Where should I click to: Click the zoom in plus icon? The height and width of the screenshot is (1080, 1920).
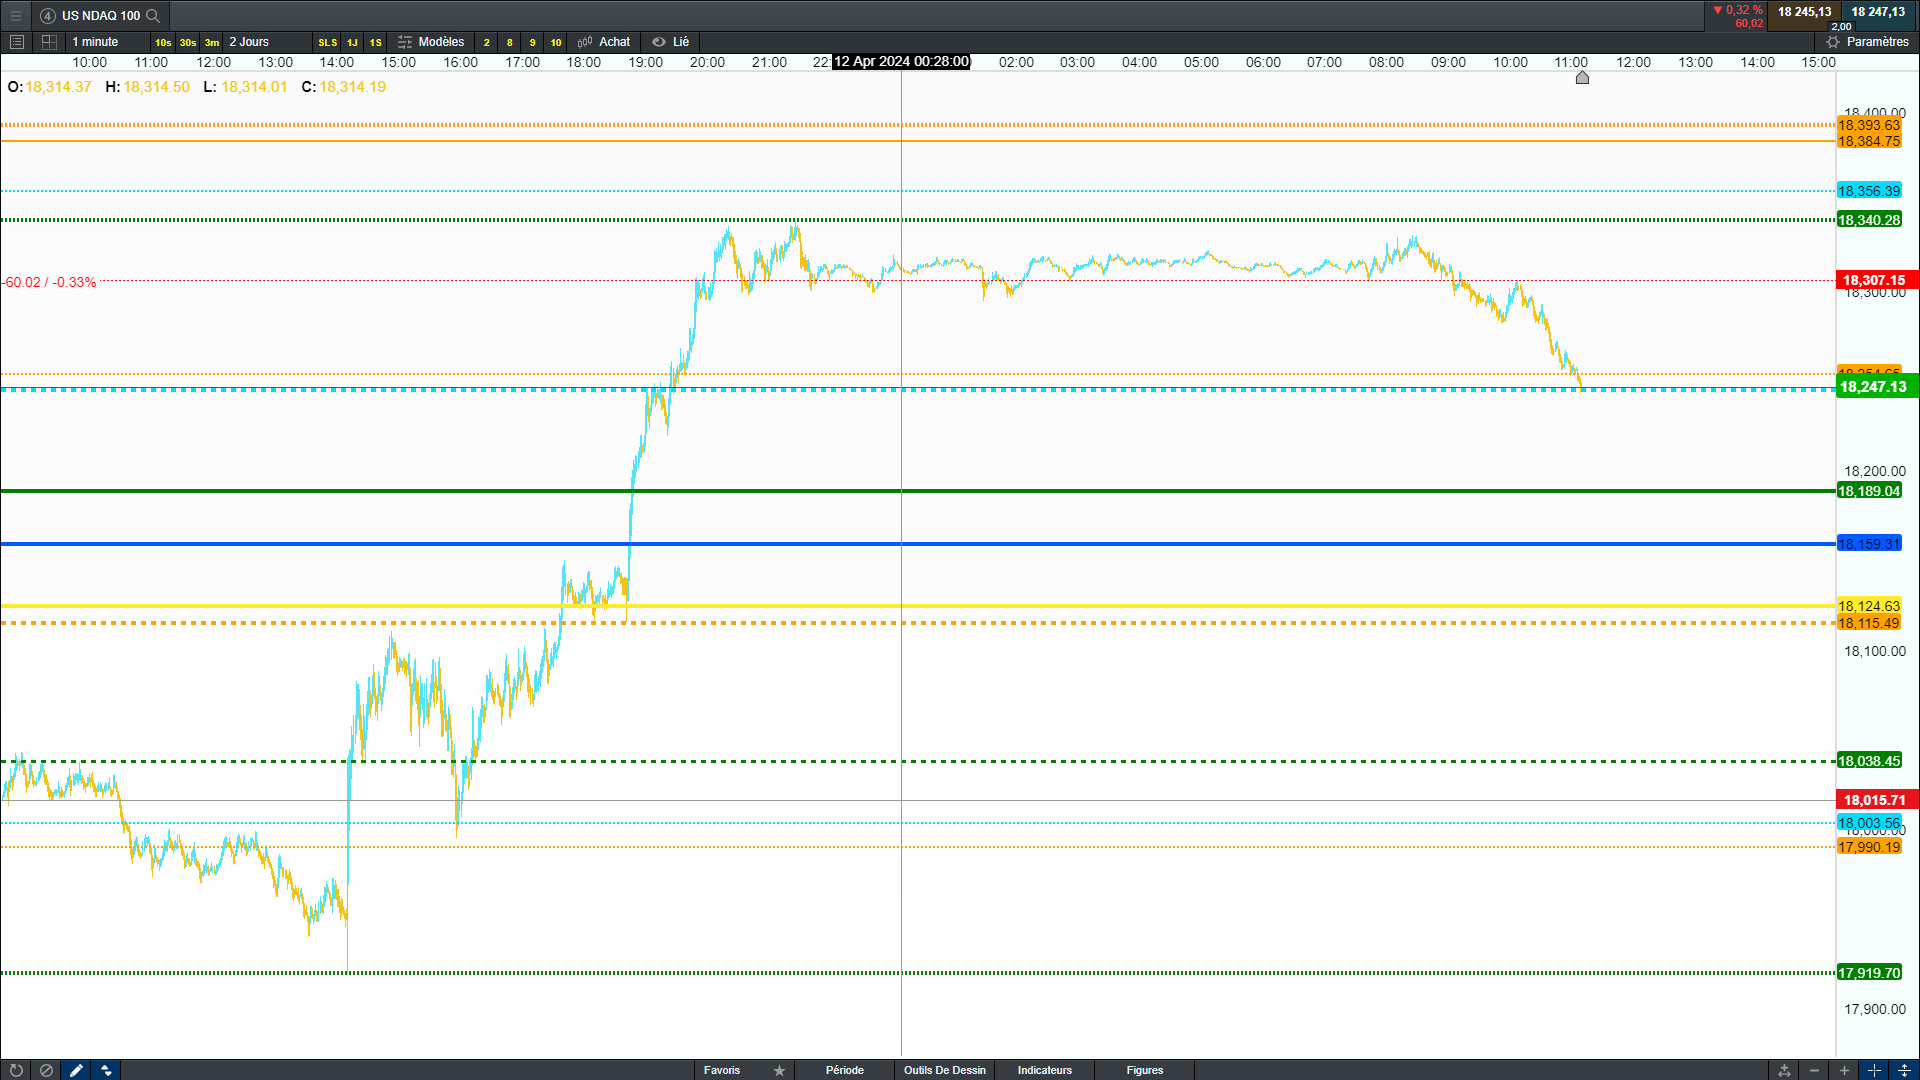[x=1844, y=1070]
